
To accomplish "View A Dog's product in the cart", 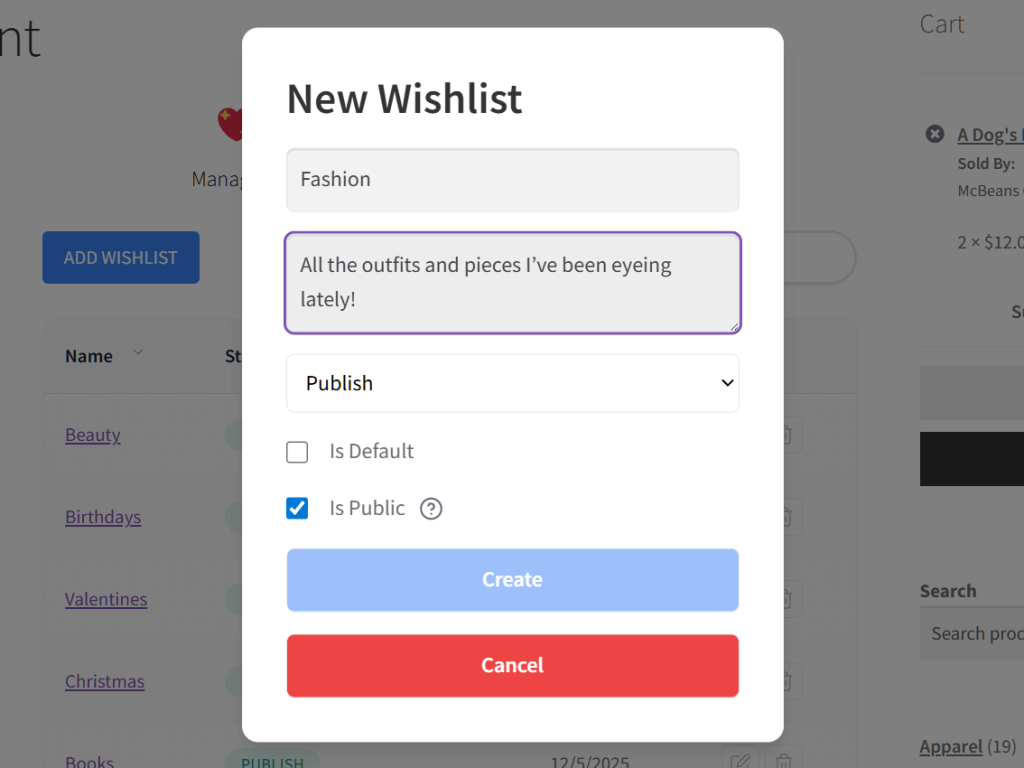I will 990,133.
